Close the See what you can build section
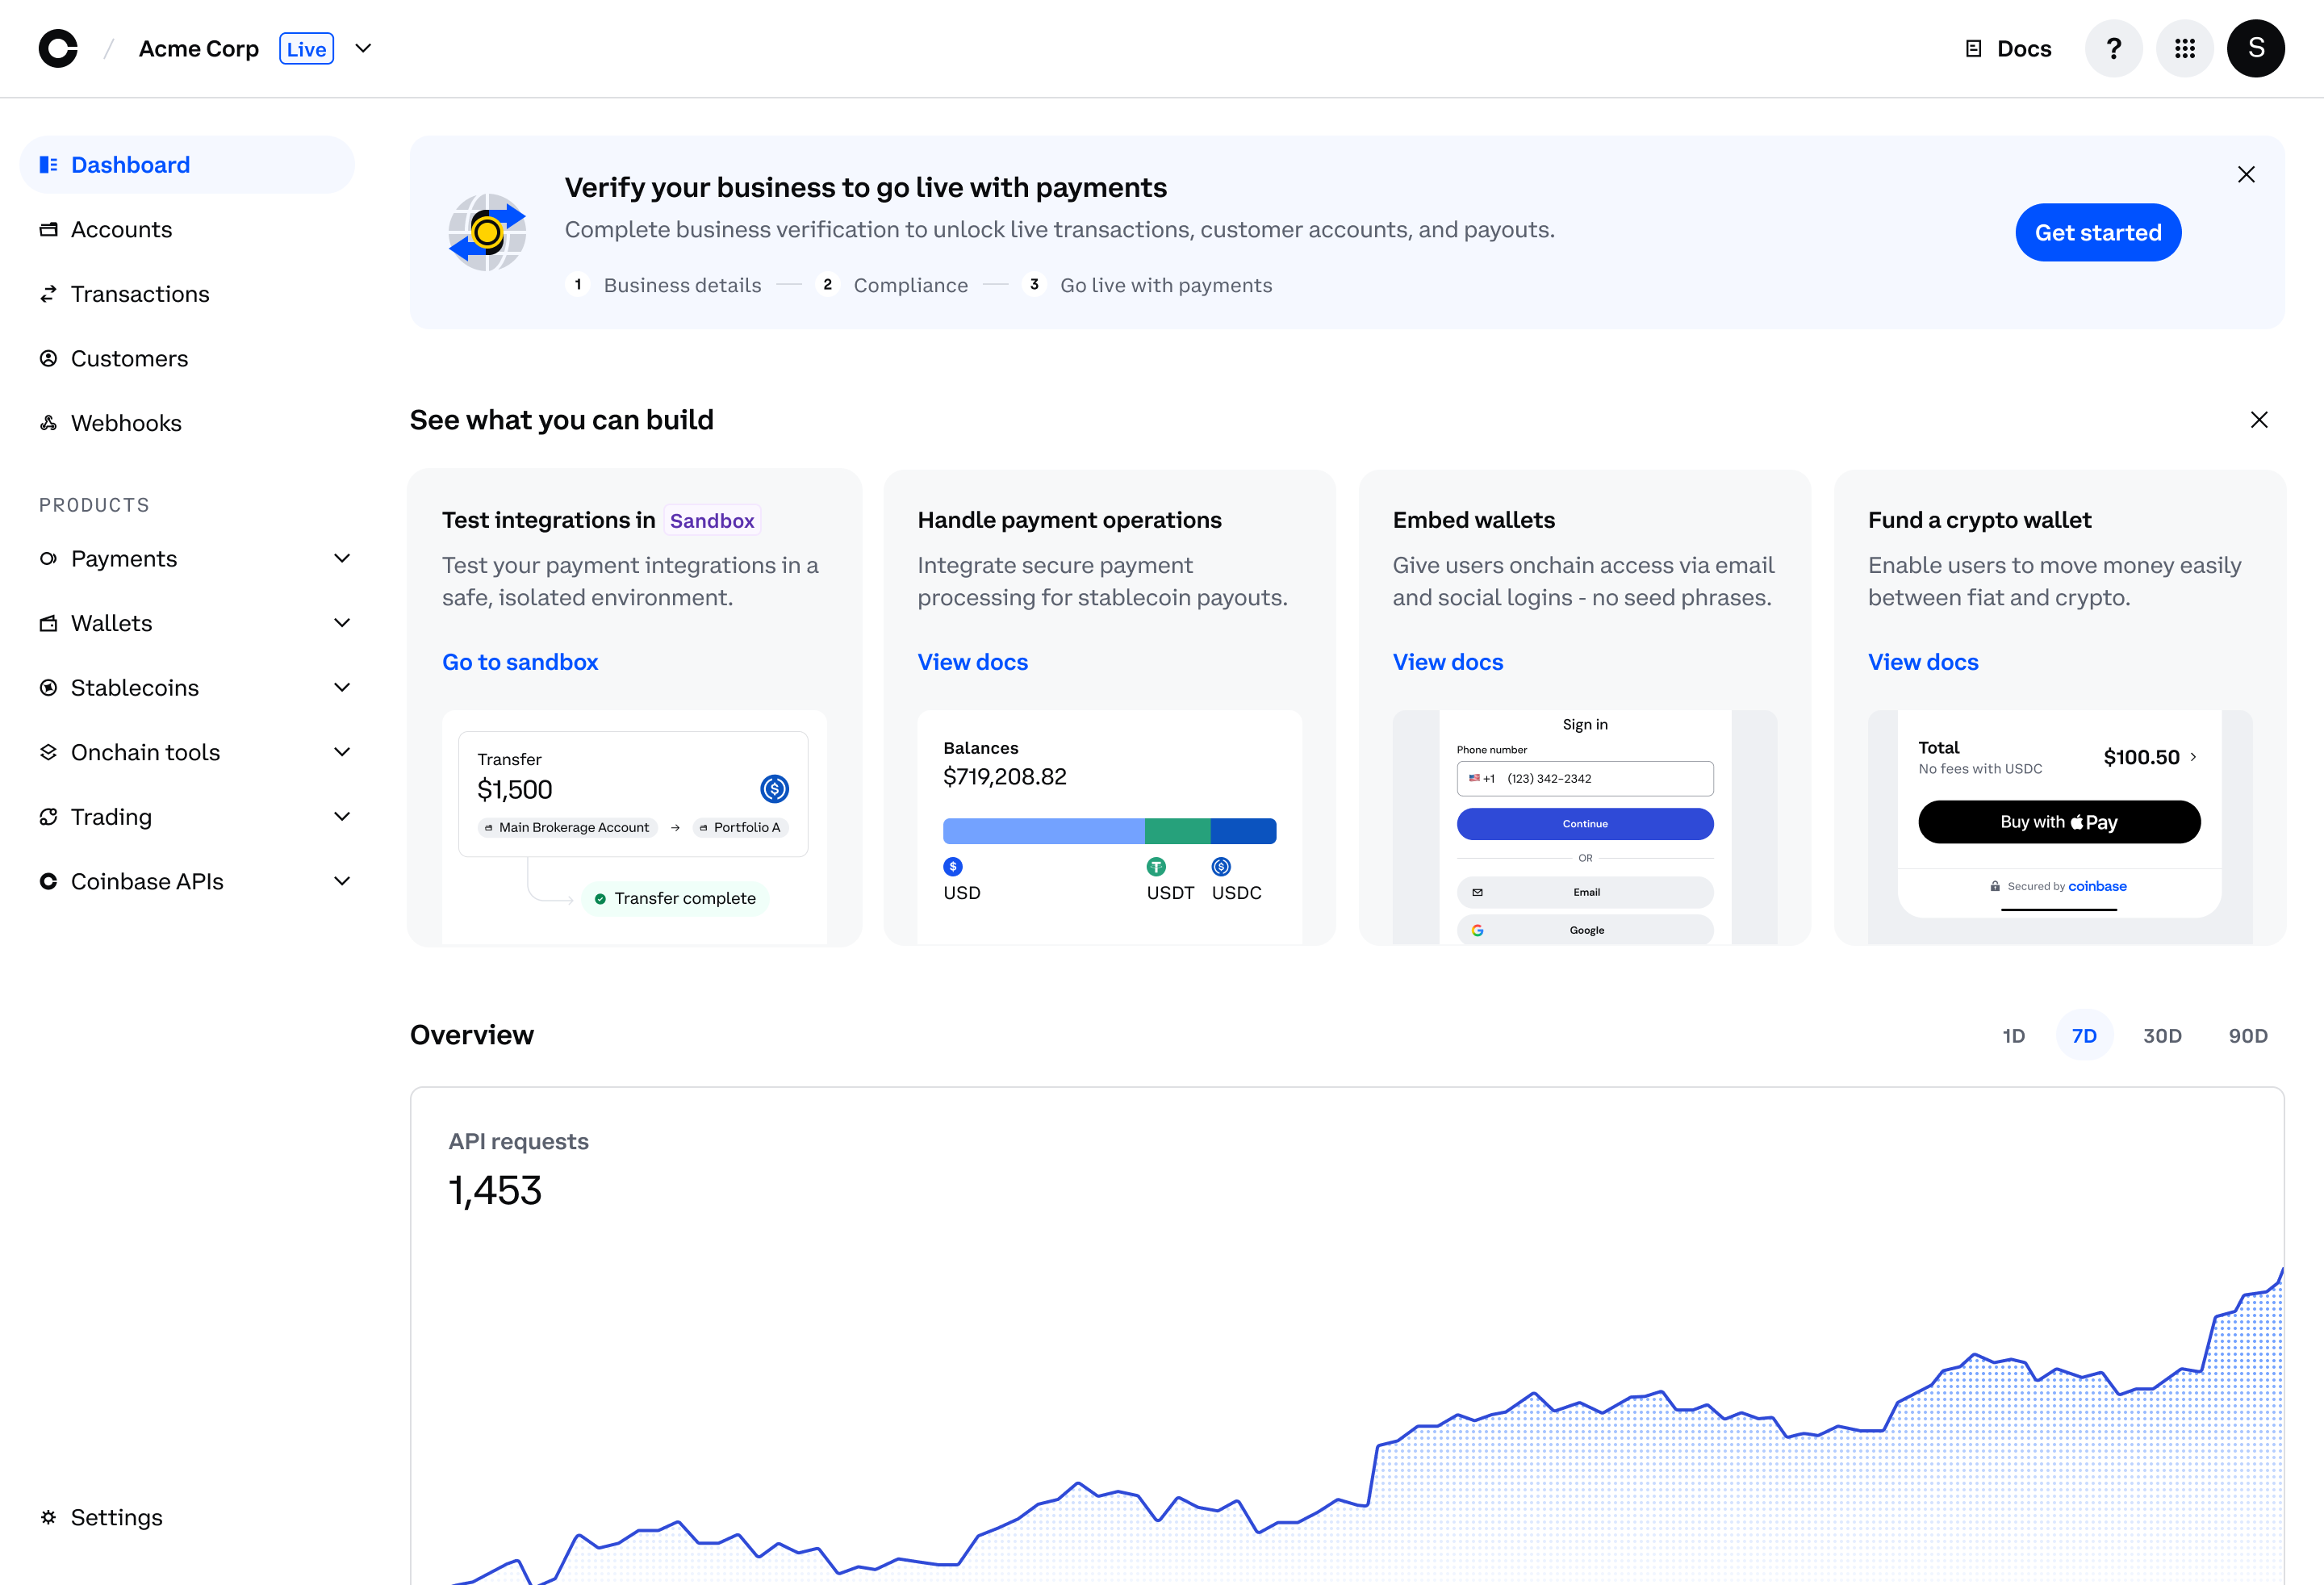The width and height of the screenshot is (2324, 1585). point(2259,420)
